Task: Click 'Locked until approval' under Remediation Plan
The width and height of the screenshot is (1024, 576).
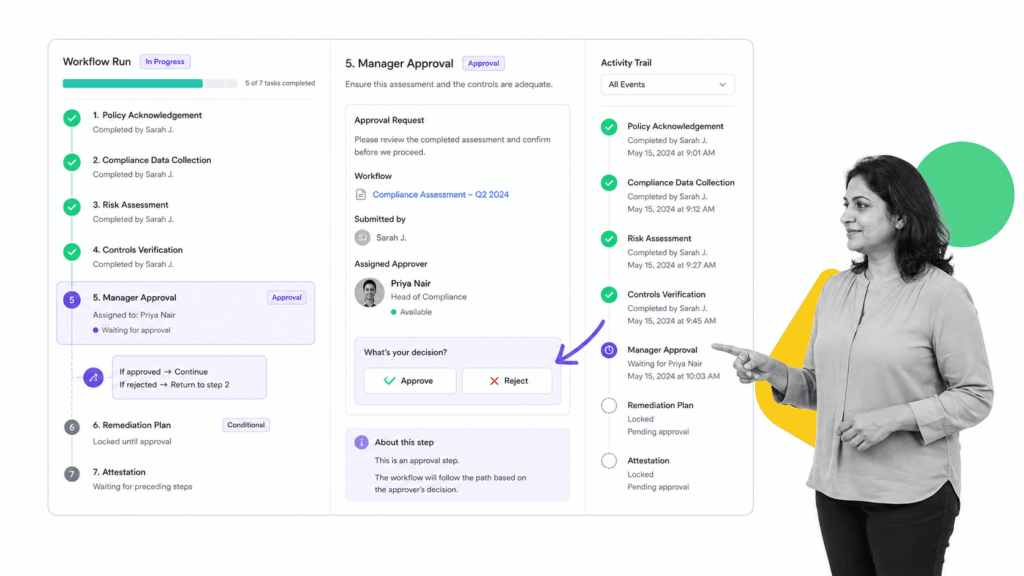Action: tap(132, 441)
